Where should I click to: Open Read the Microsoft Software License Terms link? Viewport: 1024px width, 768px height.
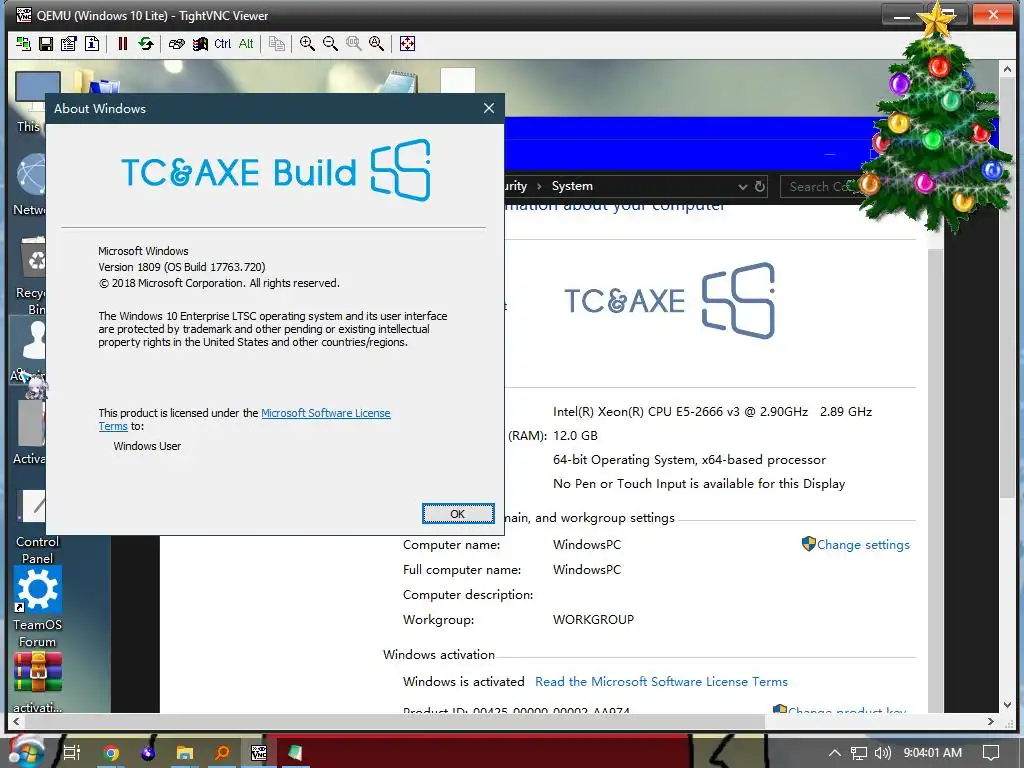(661, 682)
